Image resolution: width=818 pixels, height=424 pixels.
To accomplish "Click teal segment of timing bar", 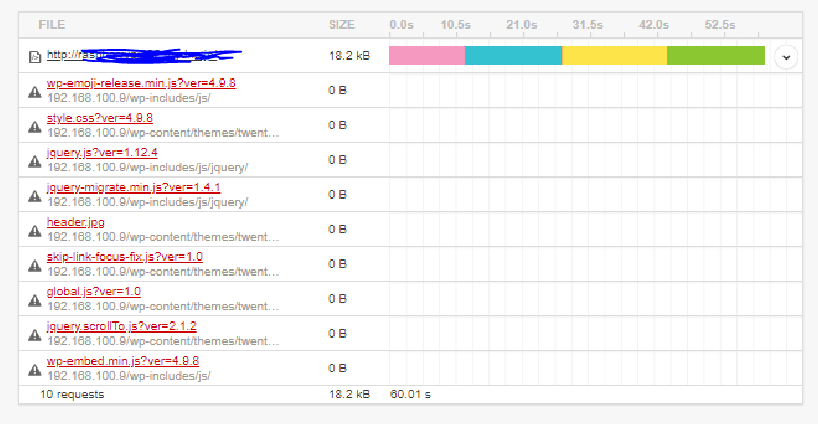I will tap(513, 56).
